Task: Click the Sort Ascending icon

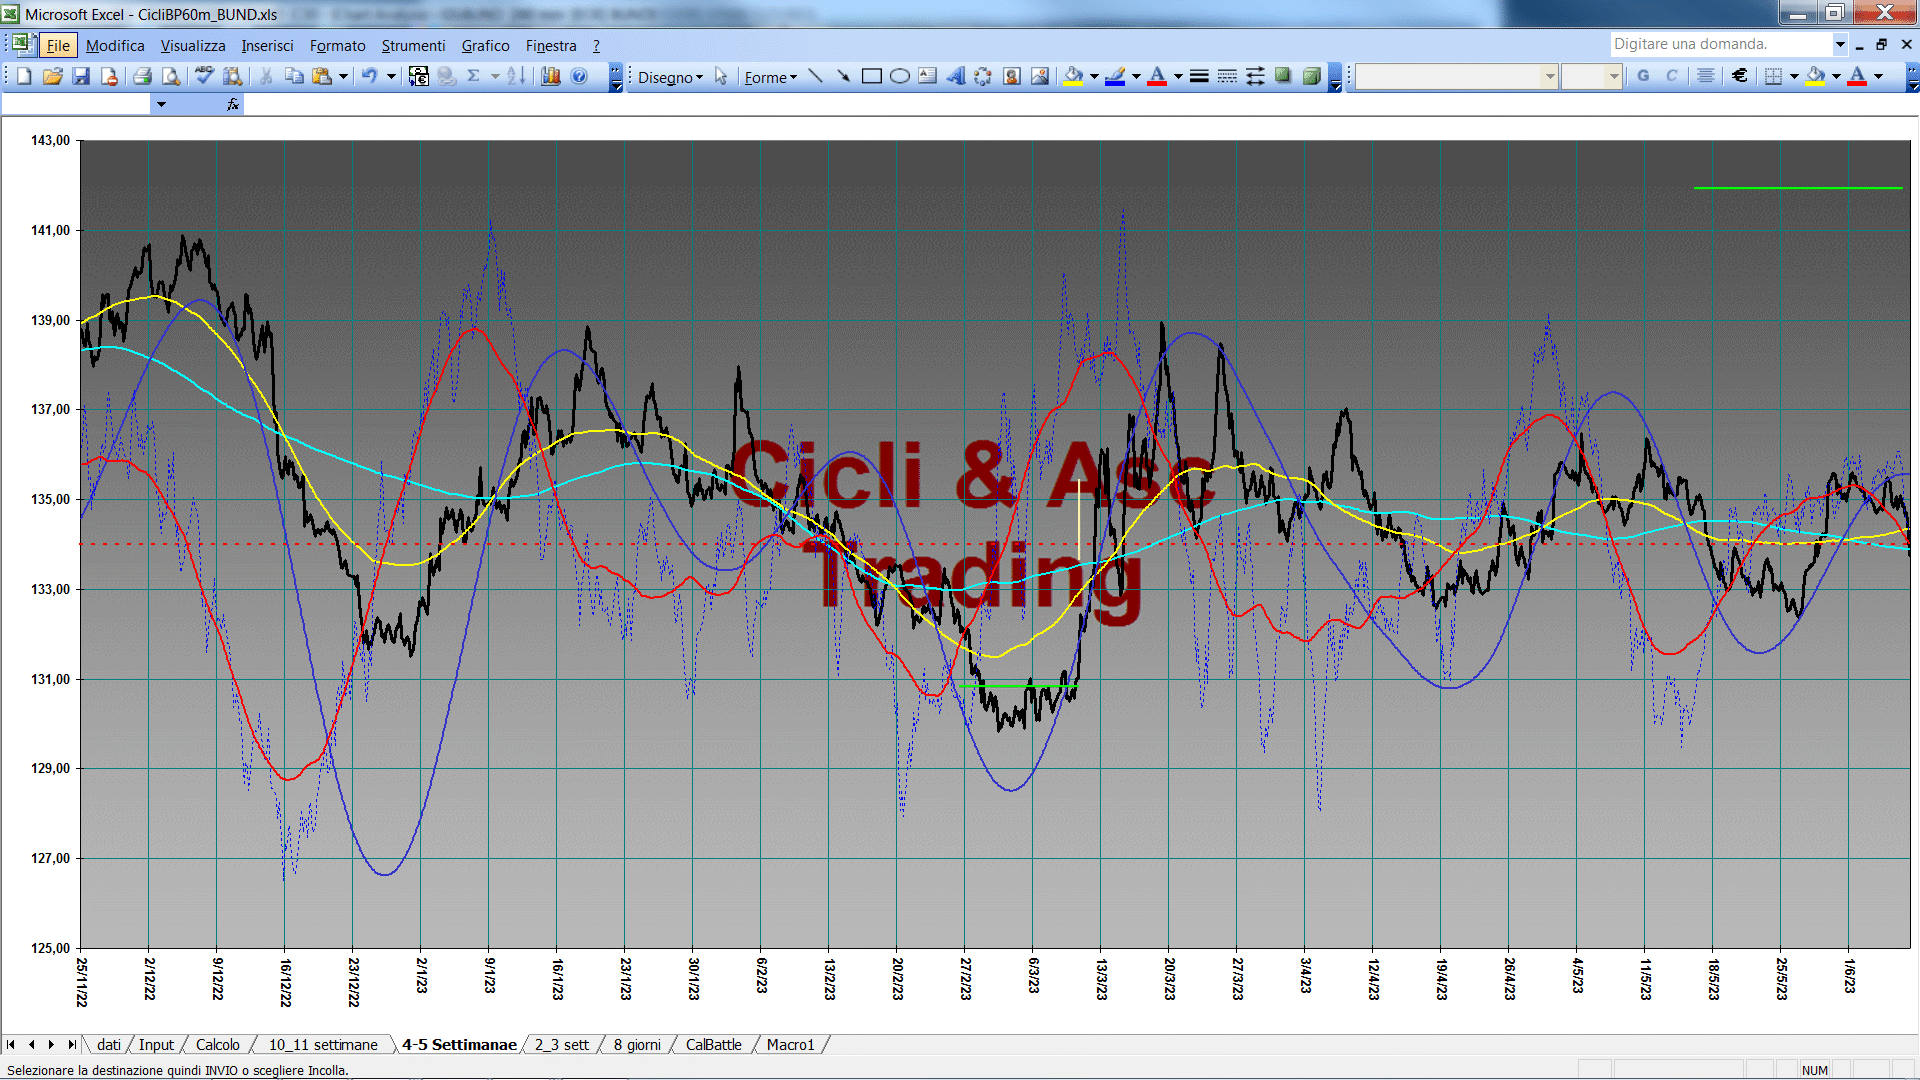Action: coord(516,76)
